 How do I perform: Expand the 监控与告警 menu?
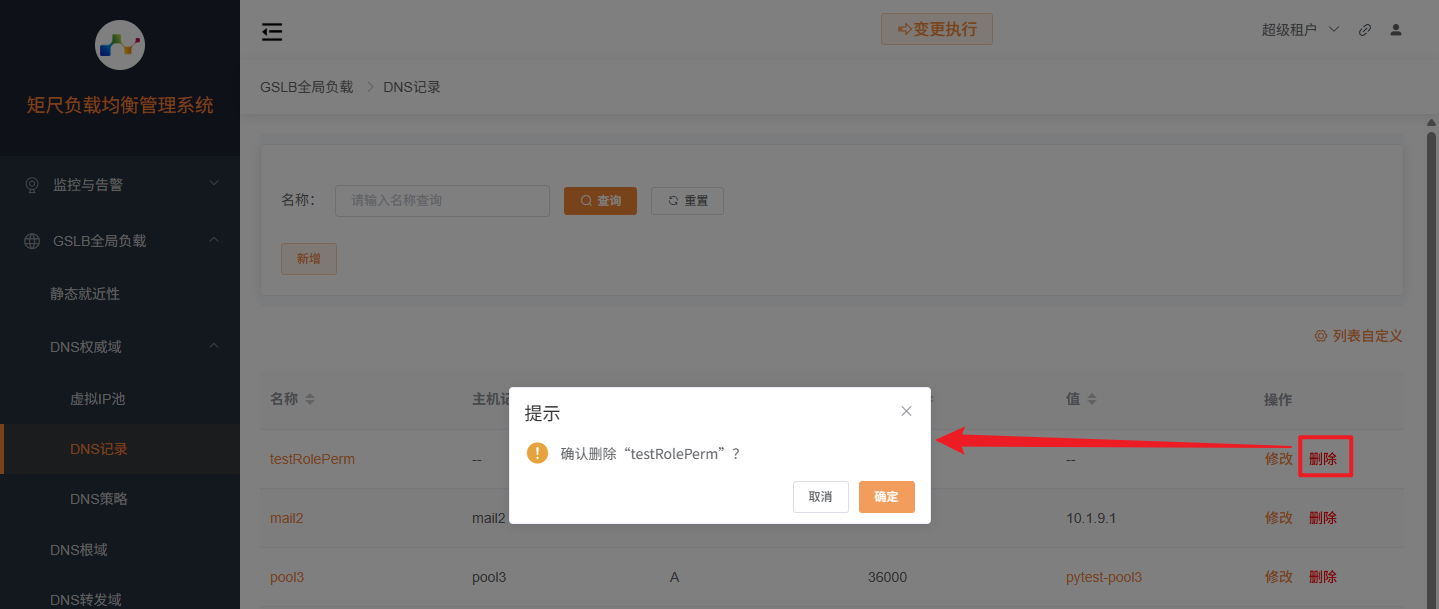(x=120, y=185)
